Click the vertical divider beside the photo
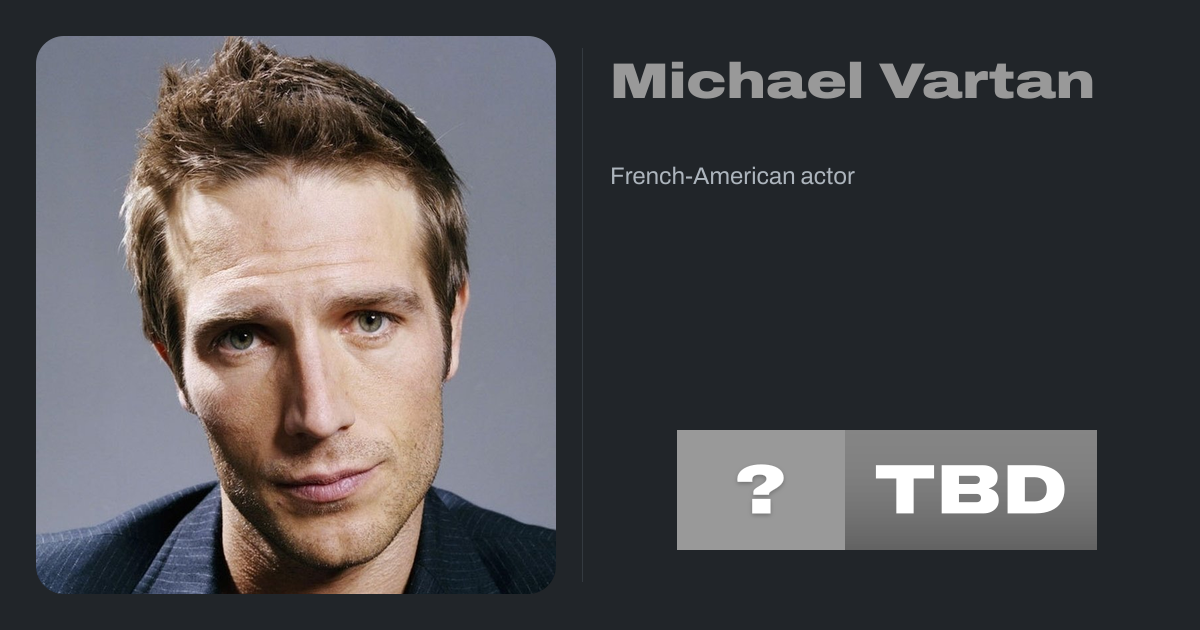Image resolution: width=1200 pixels, height=630 pixels. [x=583, y=315]
